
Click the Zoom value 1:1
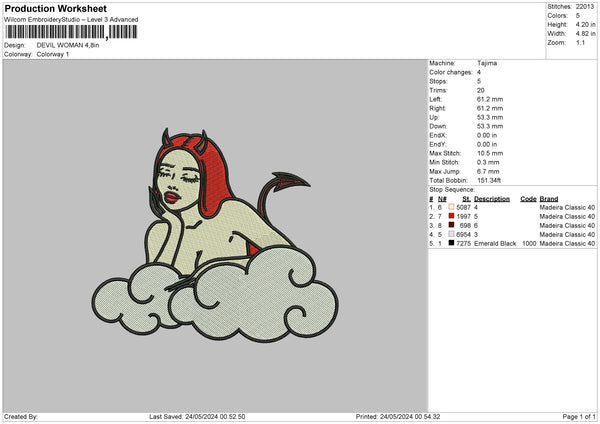pos(580,42)
